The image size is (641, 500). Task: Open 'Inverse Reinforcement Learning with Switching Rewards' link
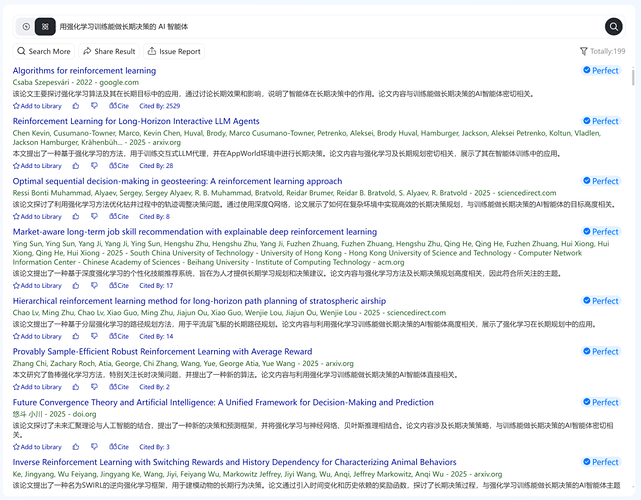pyautogui.click(x=234, y=462)
